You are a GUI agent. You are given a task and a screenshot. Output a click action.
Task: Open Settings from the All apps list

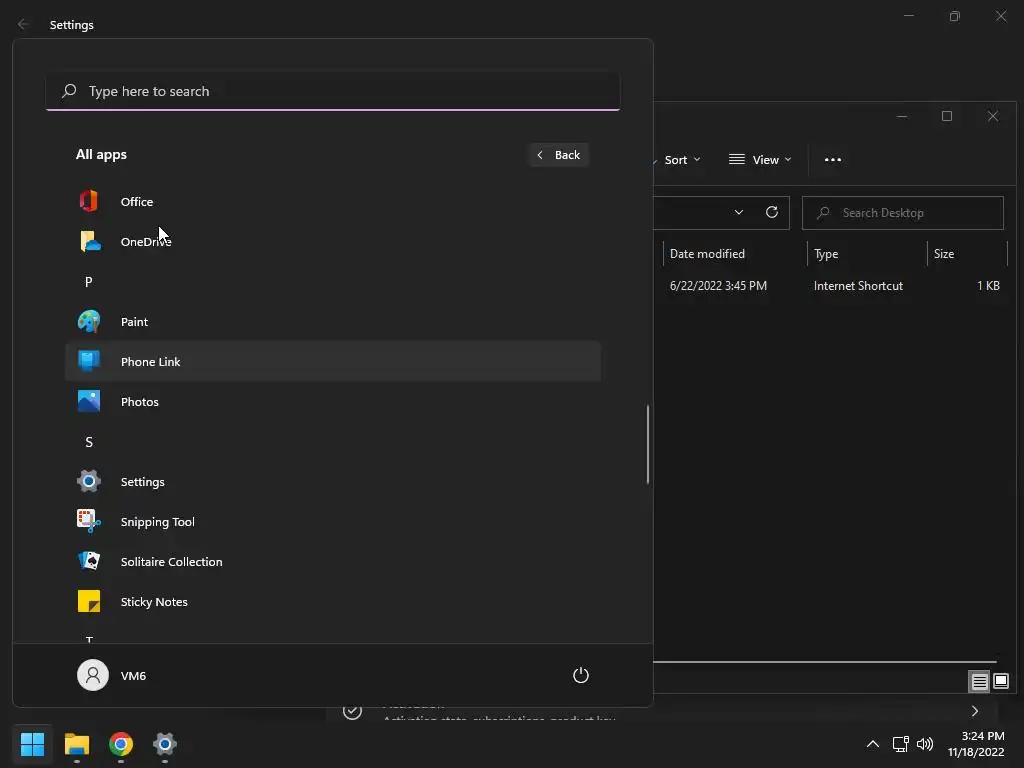332,482
